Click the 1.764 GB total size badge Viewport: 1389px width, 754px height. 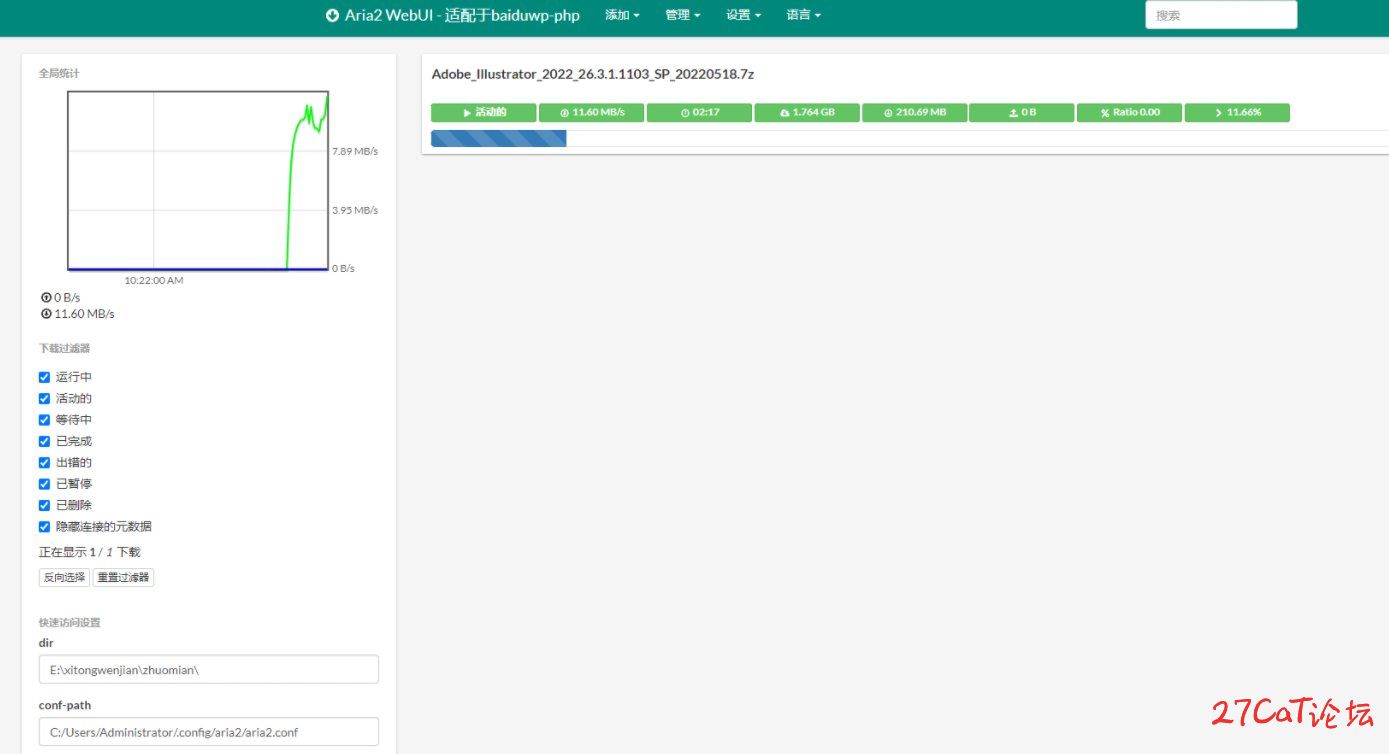point(807,112)
